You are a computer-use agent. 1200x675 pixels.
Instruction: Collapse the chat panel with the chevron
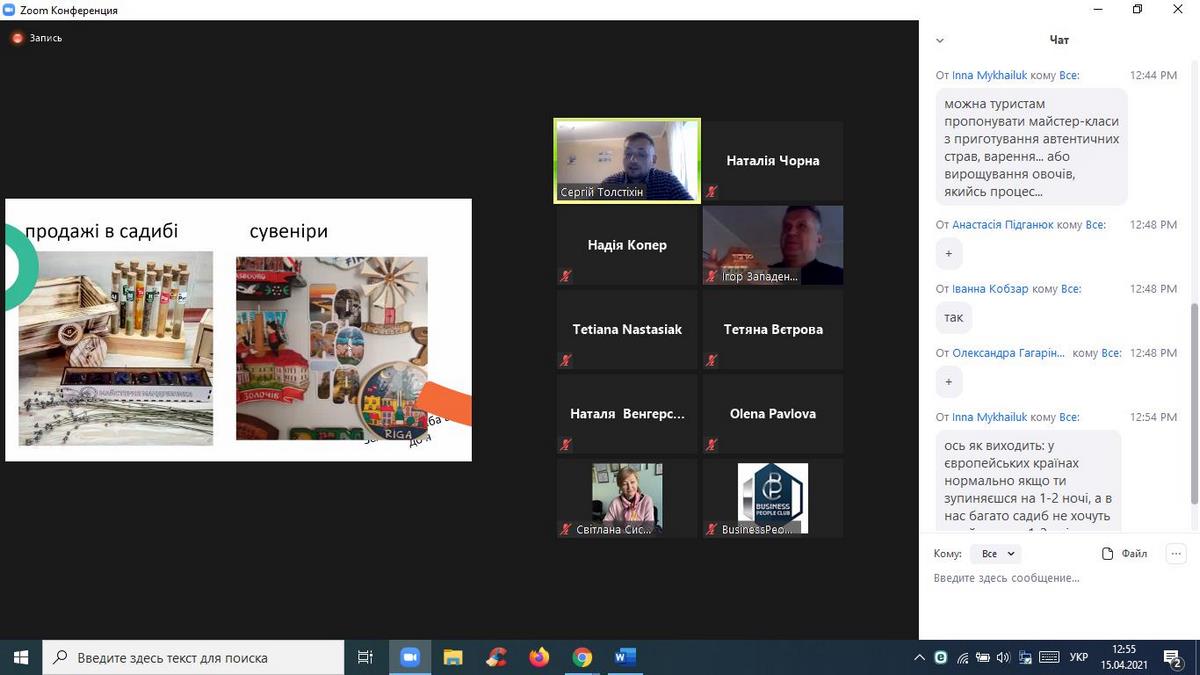coord(940,41)
